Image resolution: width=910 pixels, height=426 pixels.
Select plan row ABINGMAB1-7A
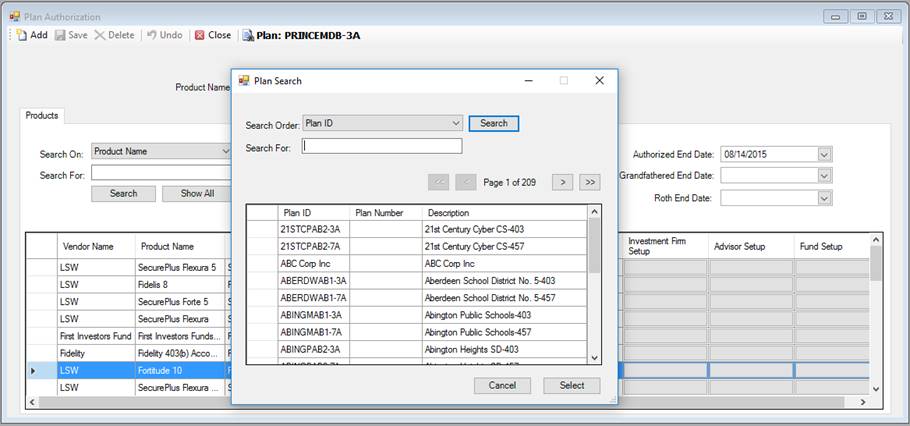coord(417,333)
